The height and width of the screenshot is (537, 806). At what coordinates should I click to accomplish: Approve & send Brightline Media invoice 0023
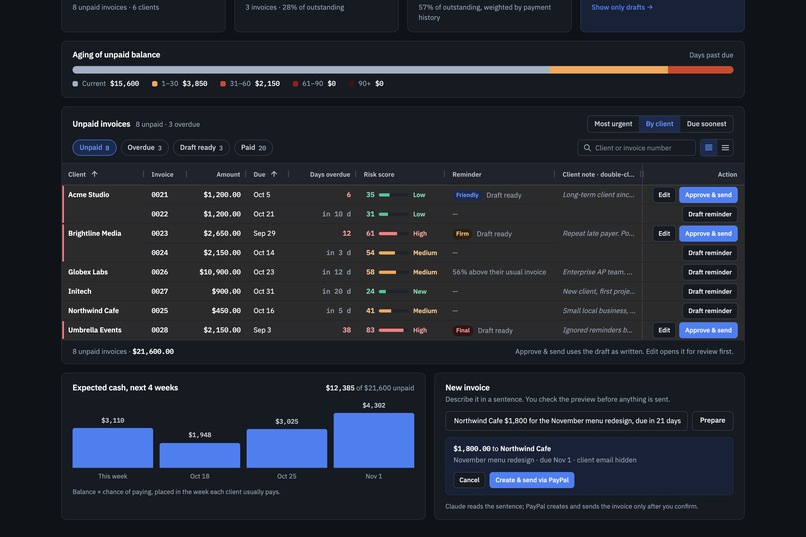(708, 233)
